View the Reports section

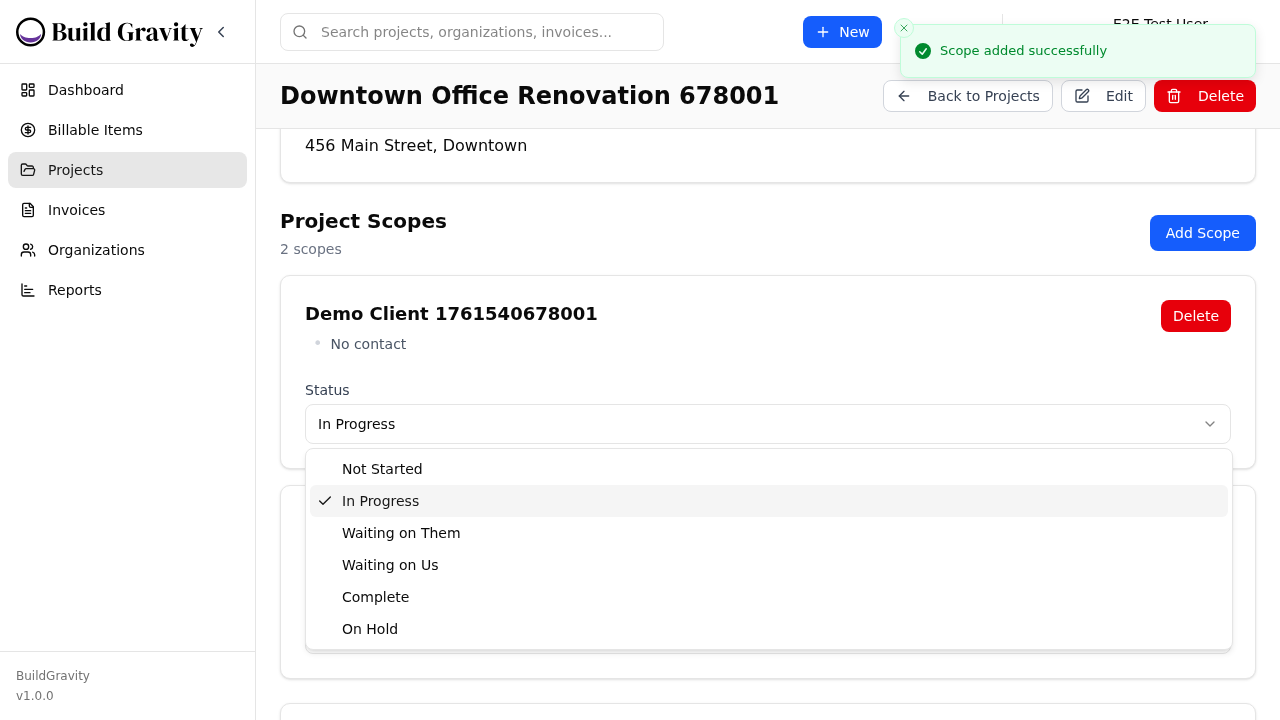pos(74,290)
